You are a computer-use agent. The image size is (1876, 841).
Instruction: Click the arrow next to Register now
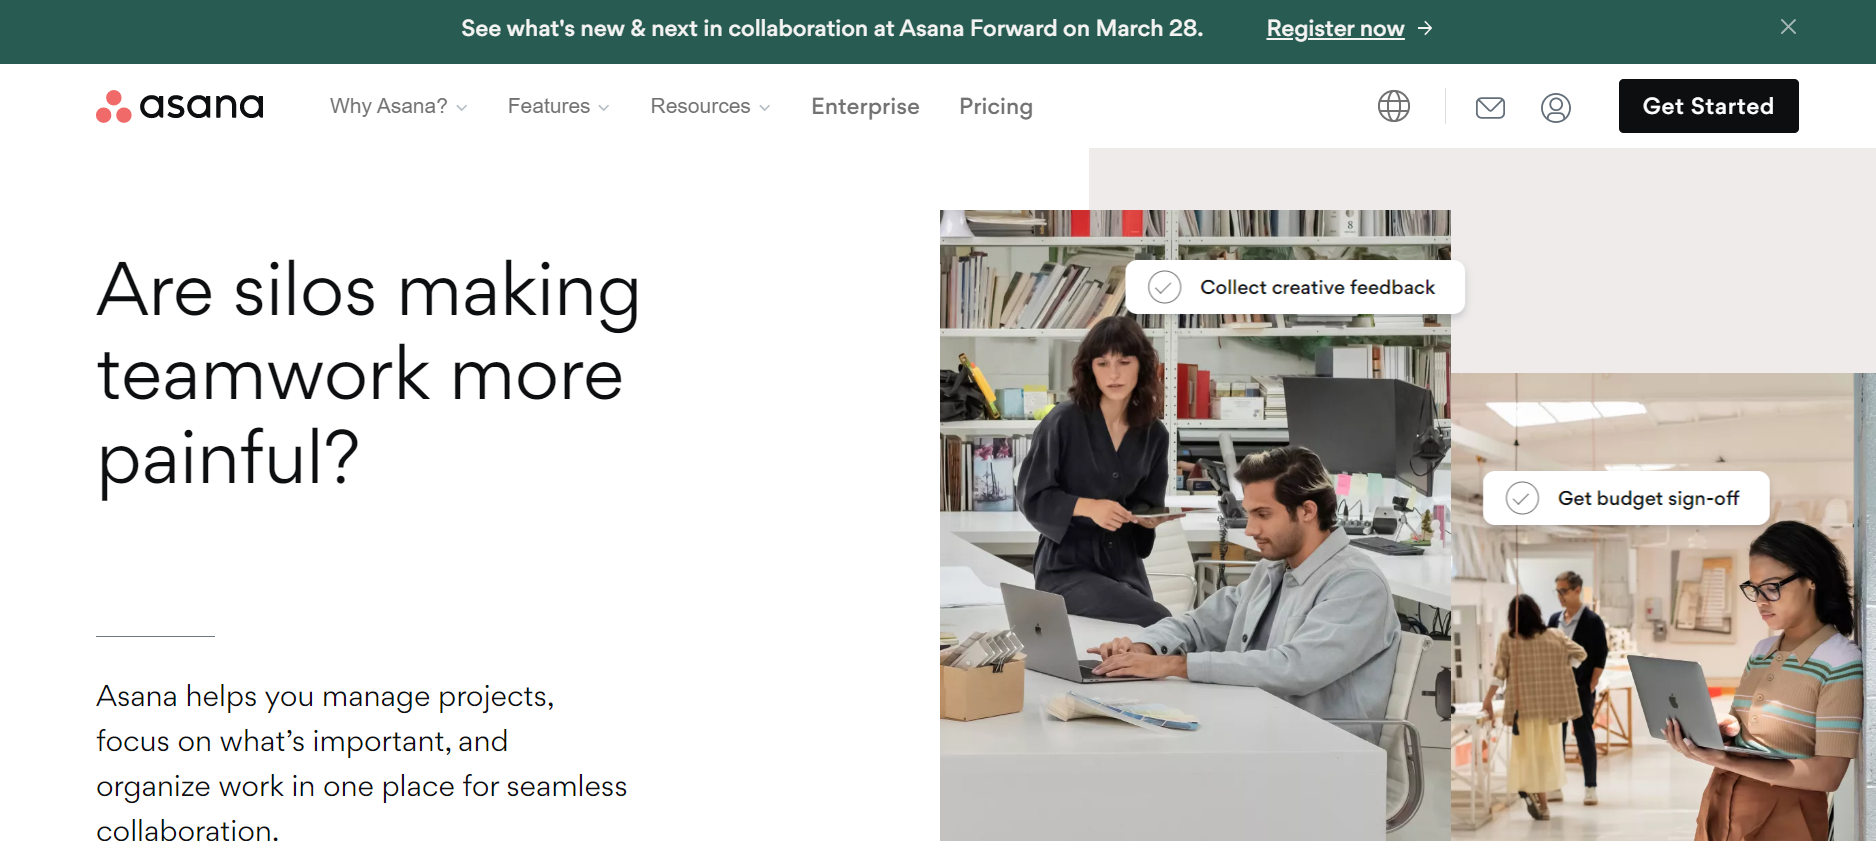pyautogui.click(x=1426, y=29)
